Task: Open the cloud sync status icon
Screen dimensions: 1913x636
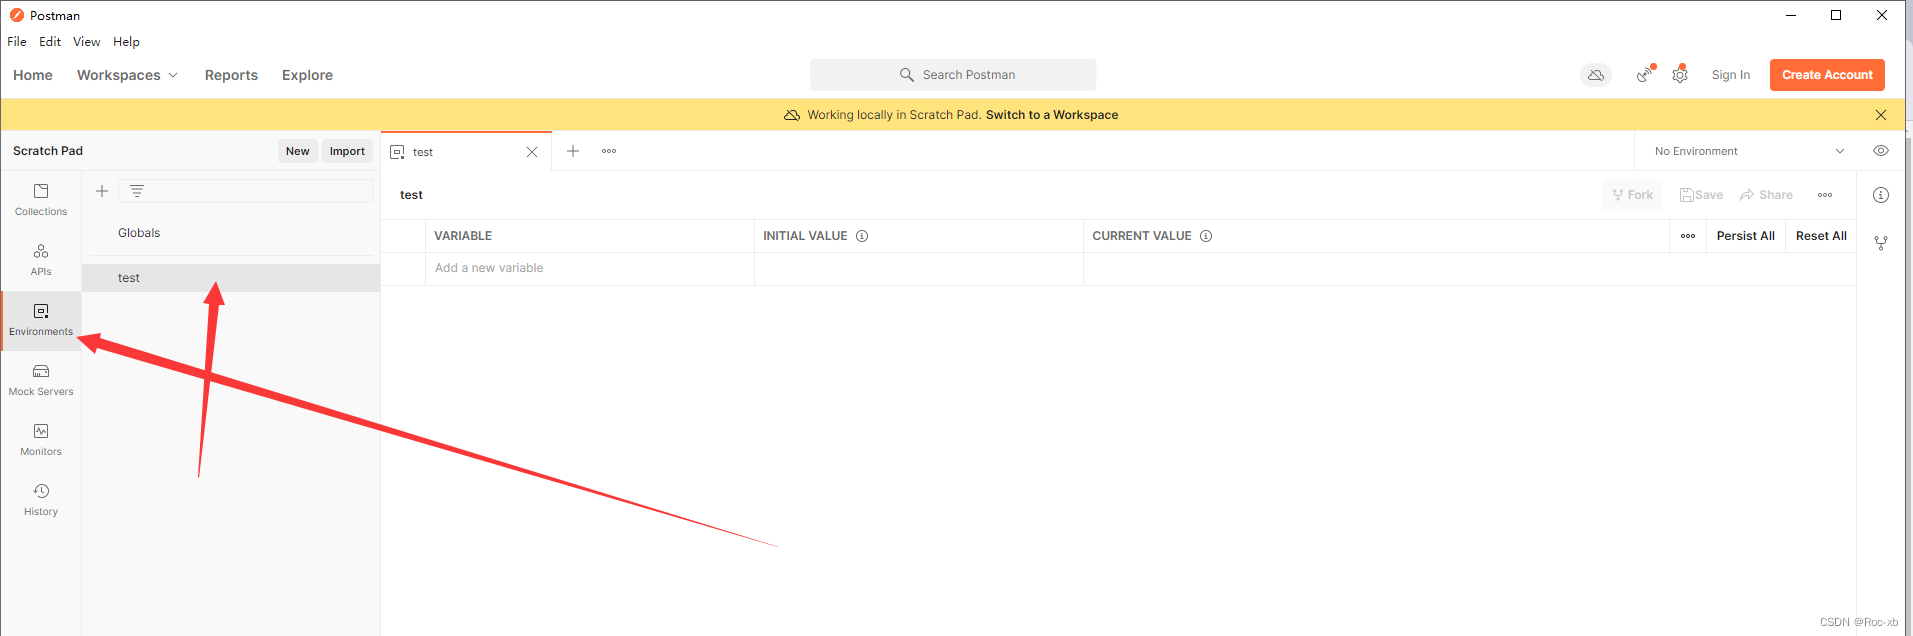Action: point(1596,75)
